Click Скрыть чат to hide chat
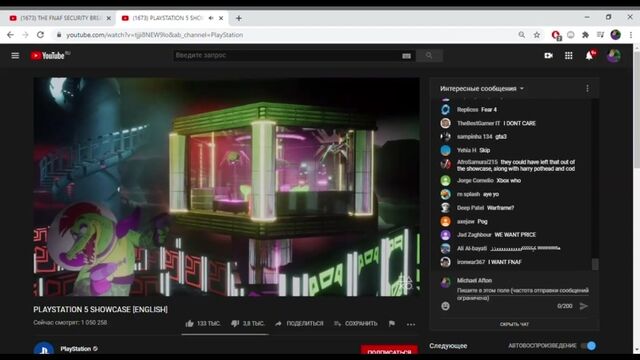Image resolution: width=640 pixels, height=360 pixels. pyautogui.click(x=514, y=324)
